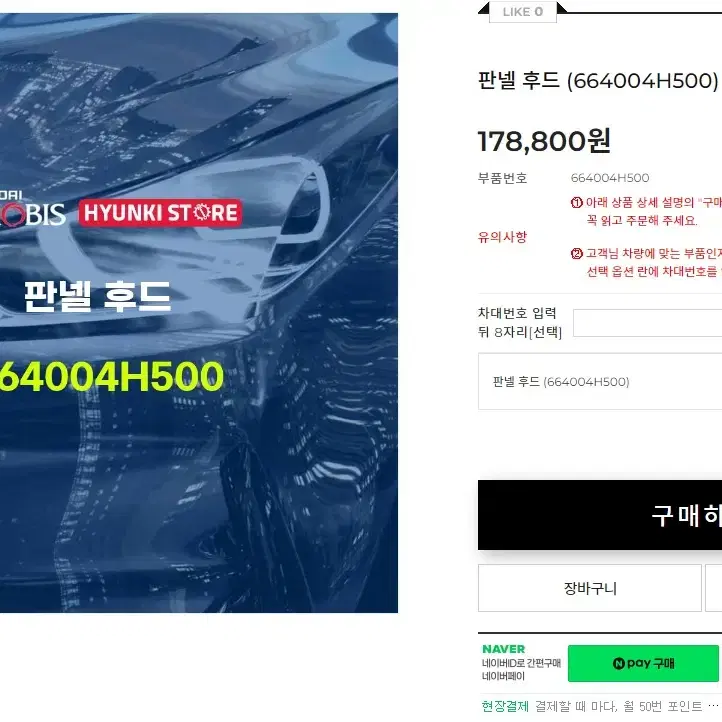
Task: Click the black 구매하기 purchase button
Action: 600,515
